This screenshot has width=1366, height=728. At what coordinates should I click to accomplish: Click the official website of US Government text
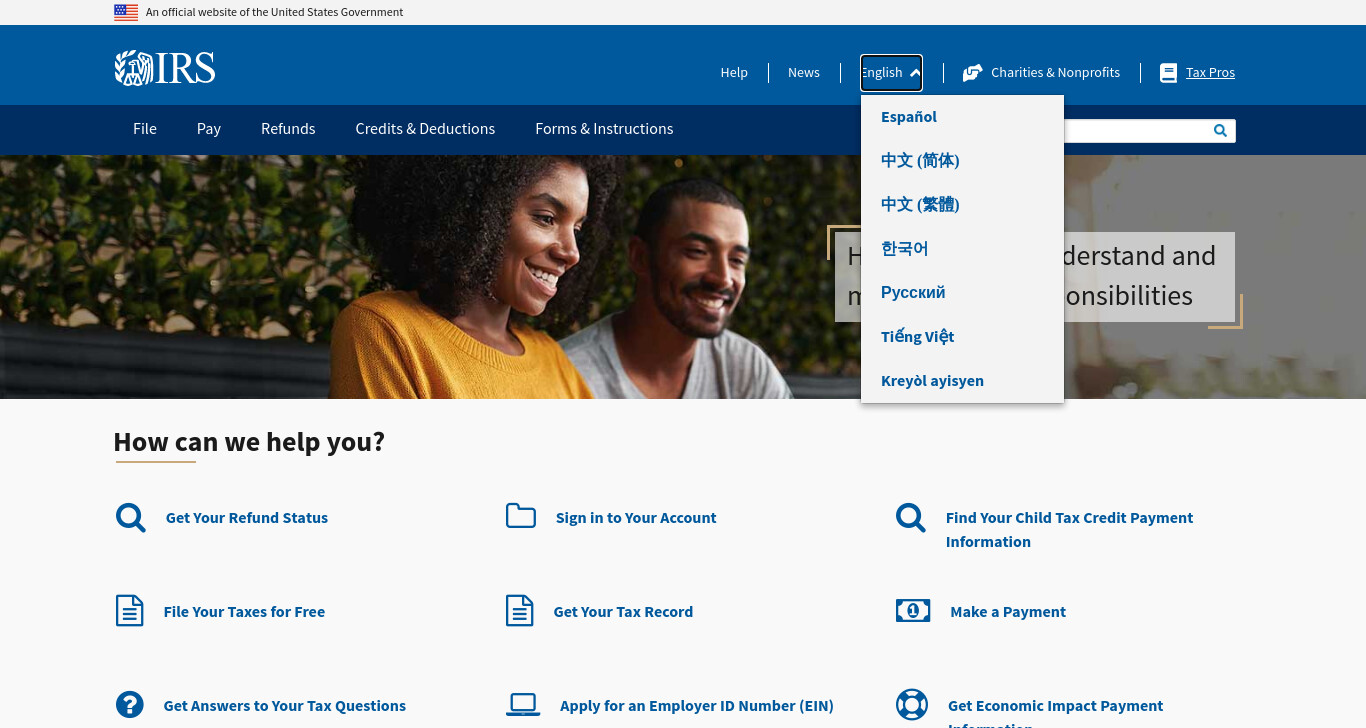[275, 13]
